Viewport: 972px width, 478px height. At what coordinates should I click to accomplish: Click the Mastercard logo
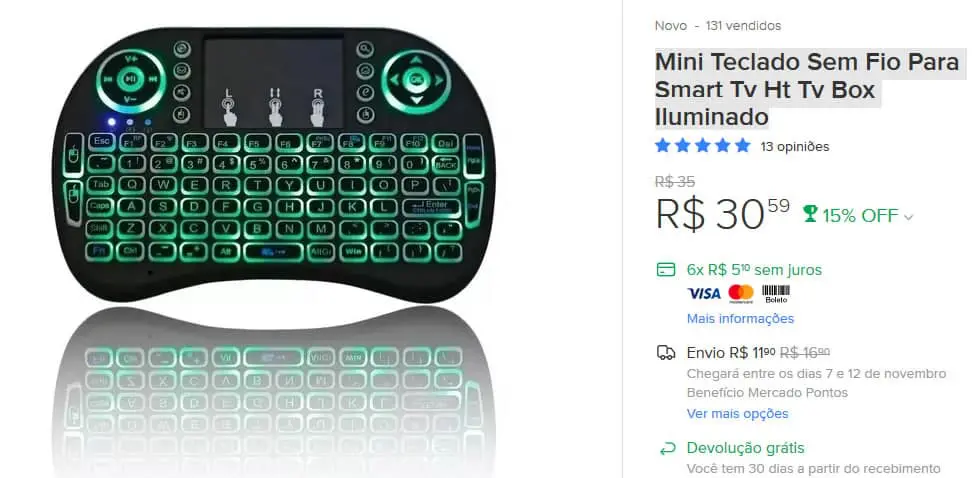pos(741,293)
